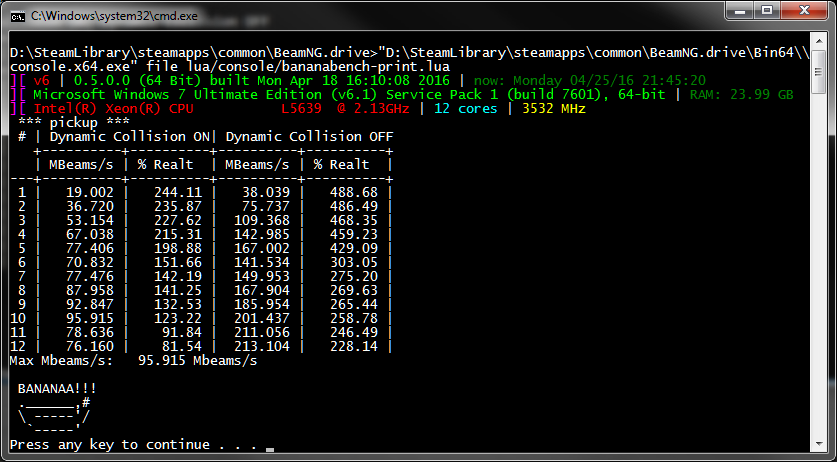
Task: Click the value 19.002 in row 1
Action: point(90,192)
